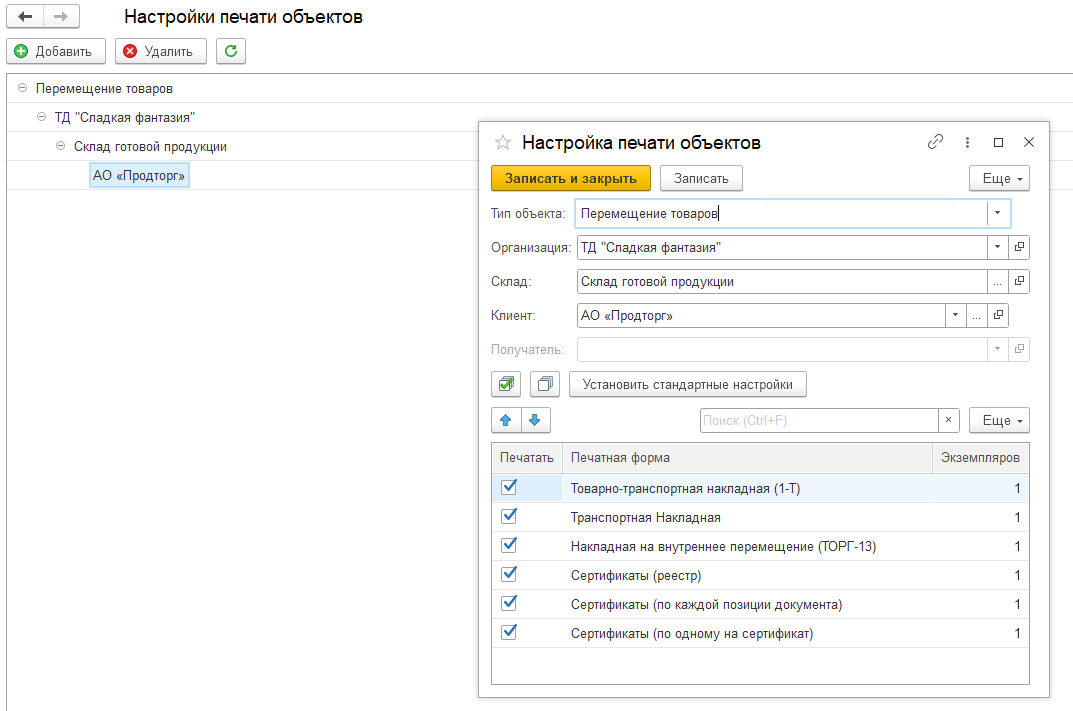This screenshot has height=711, width=1073.
Task: Open the Еще menu beside the search field
Action: (998, 420)
